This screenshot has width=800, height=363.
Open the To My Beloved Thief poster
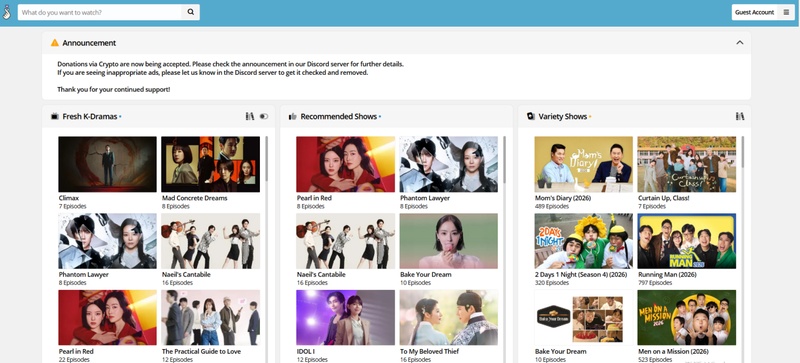tap(448, 318)
